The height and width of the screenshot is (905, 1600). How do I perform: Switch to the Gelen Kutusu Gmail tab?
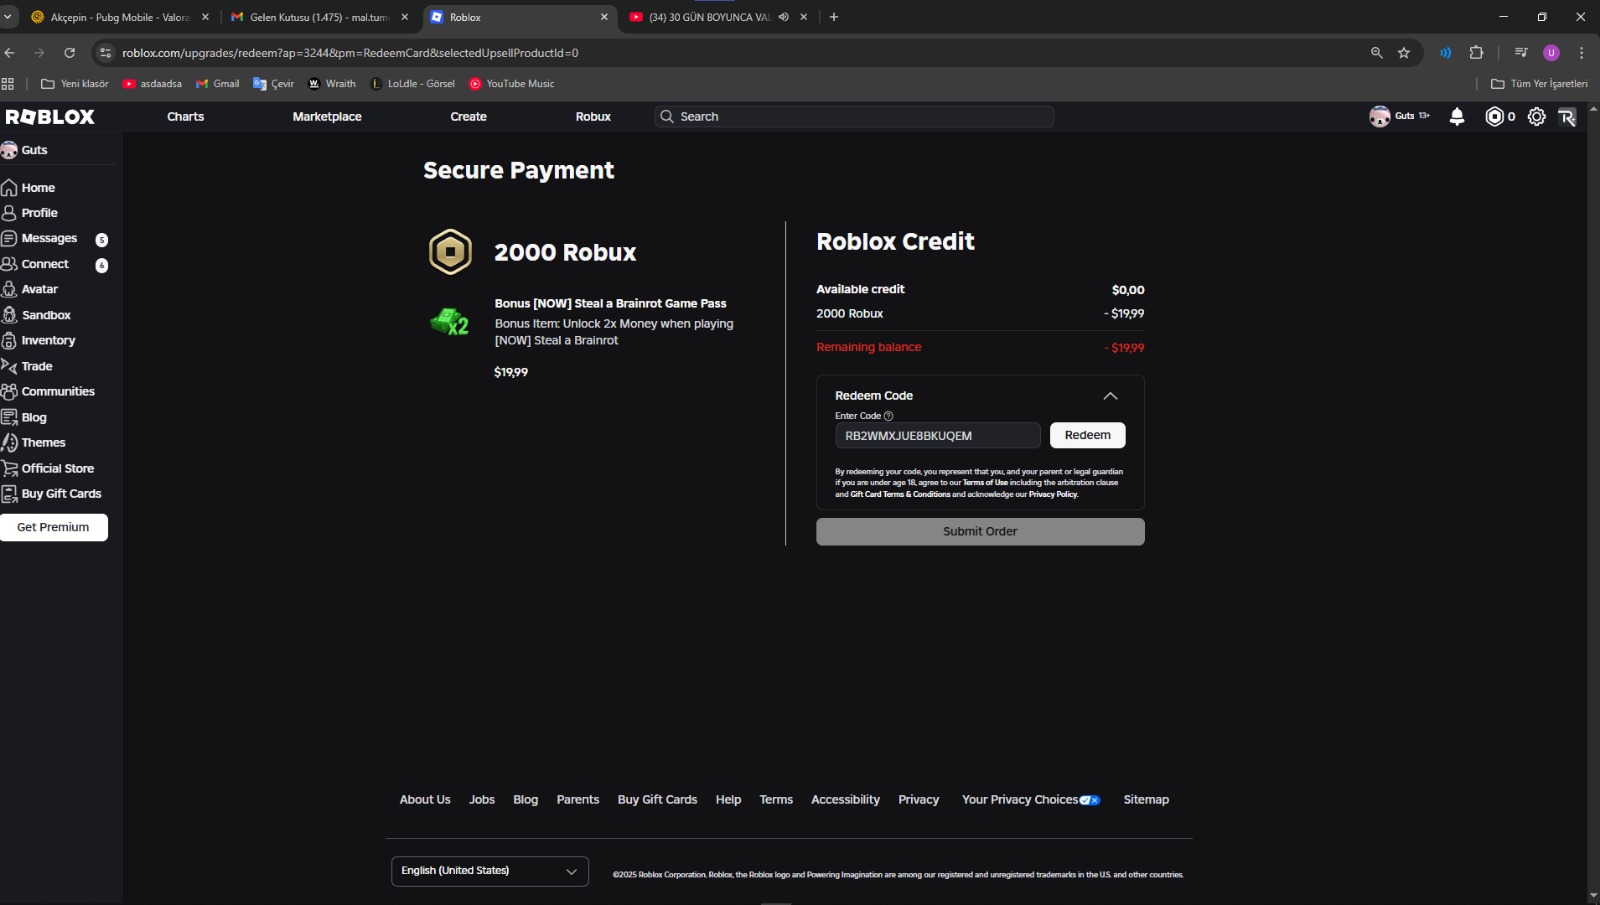(x=318, y=17)
